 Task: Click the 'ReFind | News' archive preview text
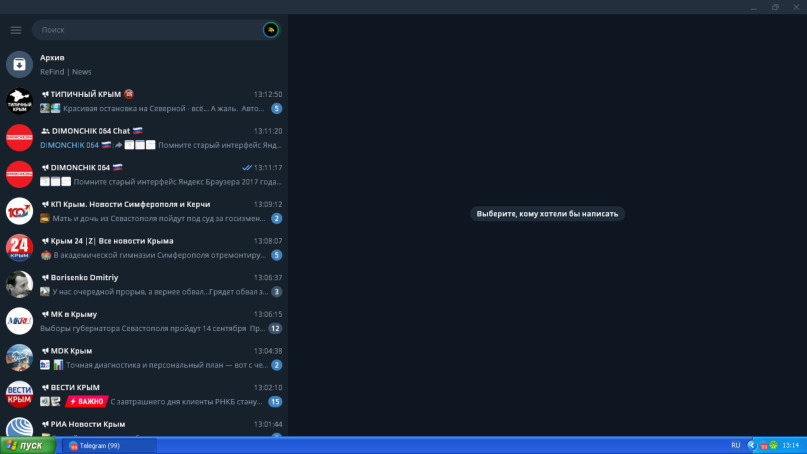66,72
